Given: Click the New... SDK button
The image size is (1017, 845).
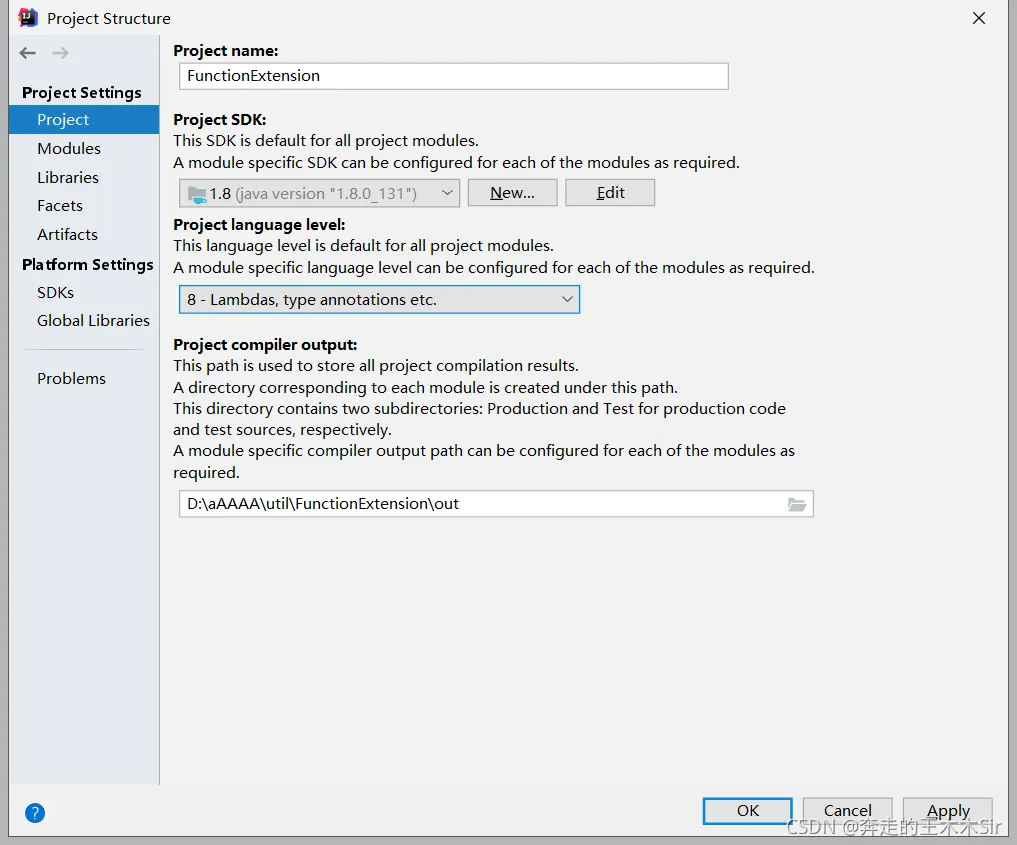Looking at the screenshot, I should click(512, 193).
